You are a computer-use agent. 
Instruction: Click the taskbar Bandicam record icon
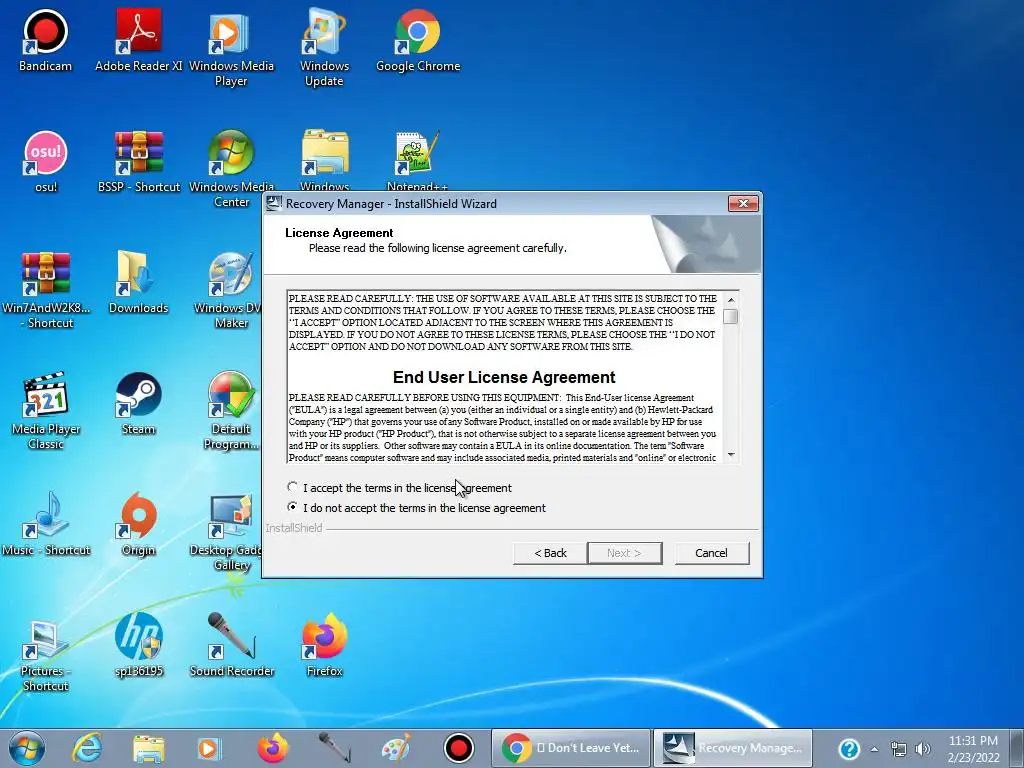click(458, 748)
